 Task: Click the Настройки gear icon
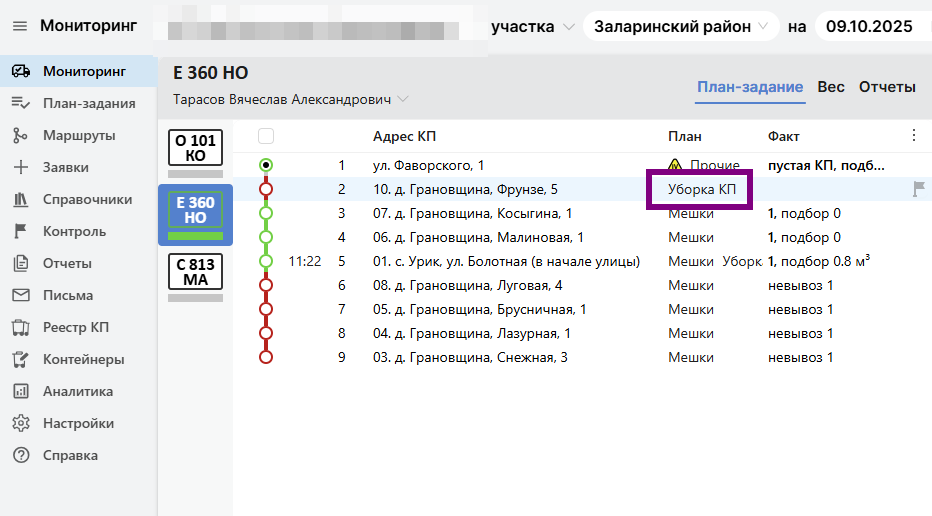[19, 423]
